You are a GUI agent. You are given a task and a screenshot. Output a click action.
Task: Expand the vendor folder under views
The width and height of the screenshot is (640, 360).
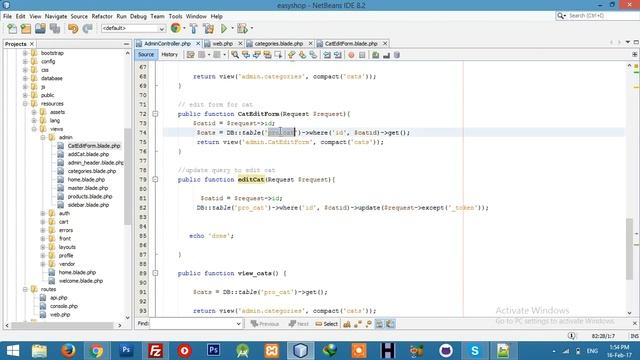click(43, 264)
